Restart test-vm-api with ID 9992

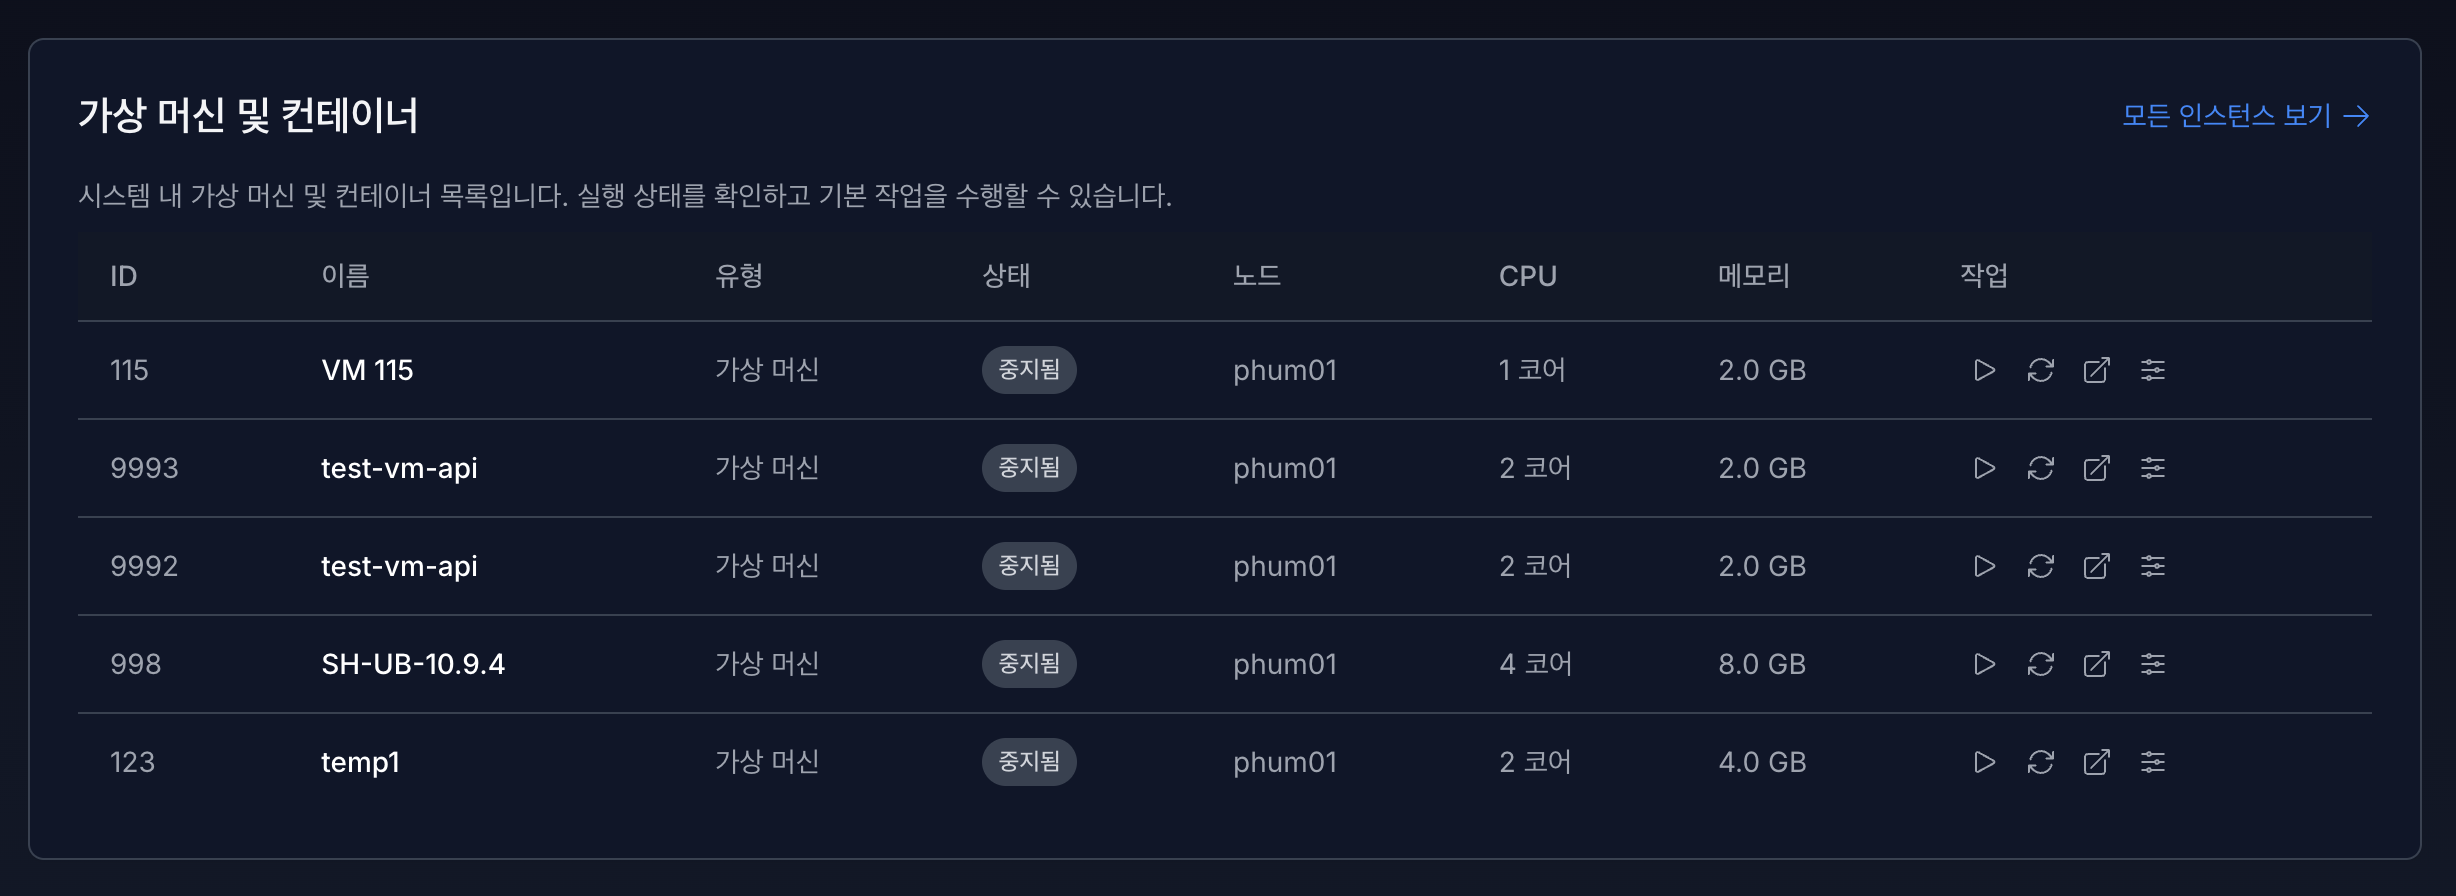click(2041, 566)
